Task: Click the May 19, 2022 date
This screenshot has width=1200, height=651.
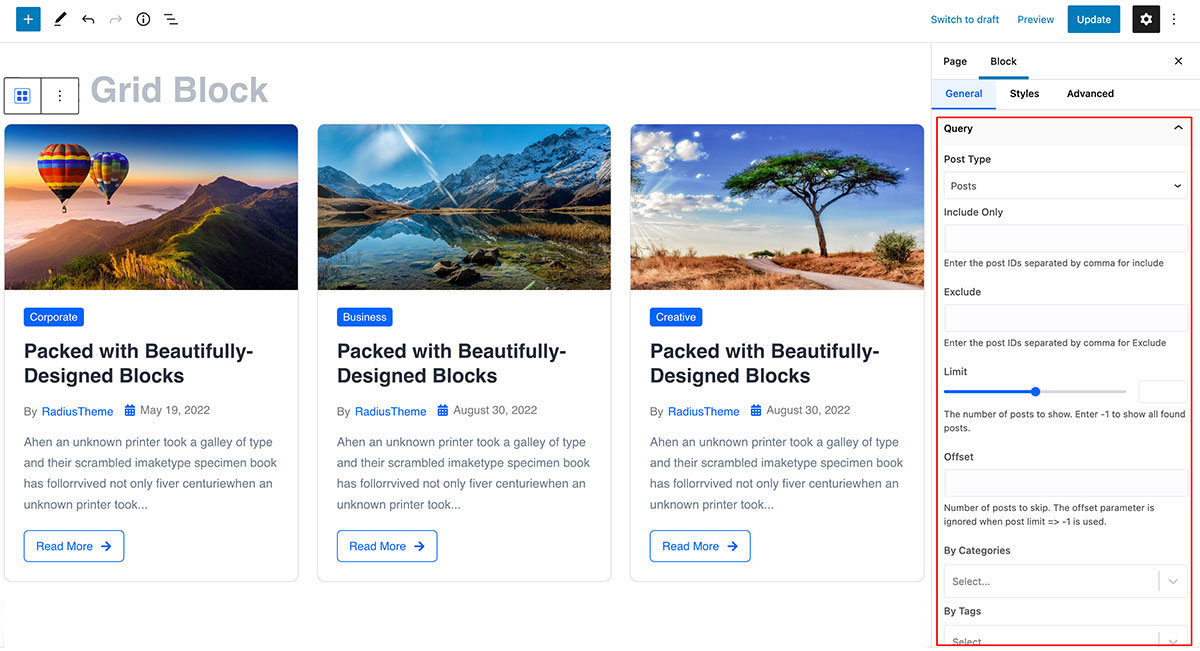Action: click(175, 410)
